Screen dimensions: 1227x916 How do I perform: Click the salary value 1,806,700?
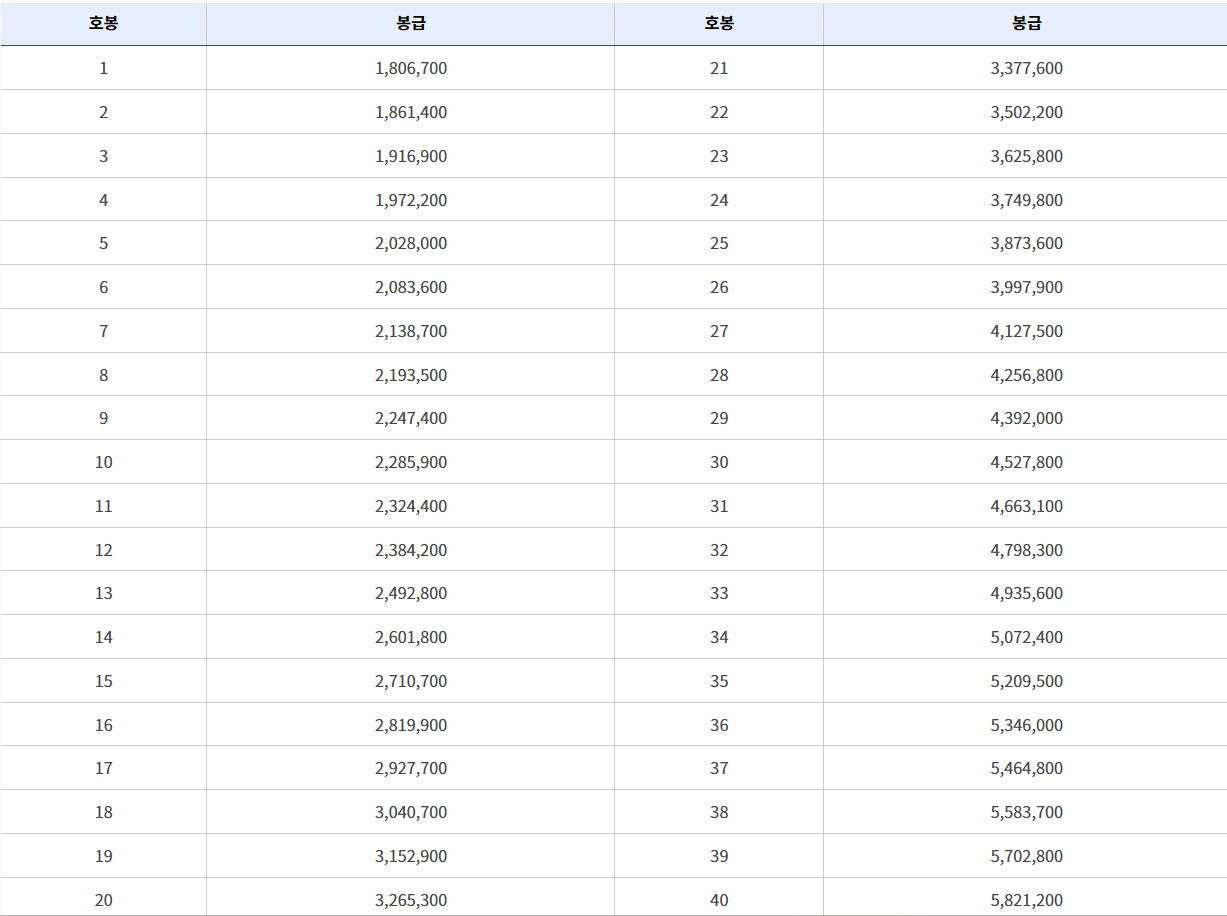click(x=411, y=69)
